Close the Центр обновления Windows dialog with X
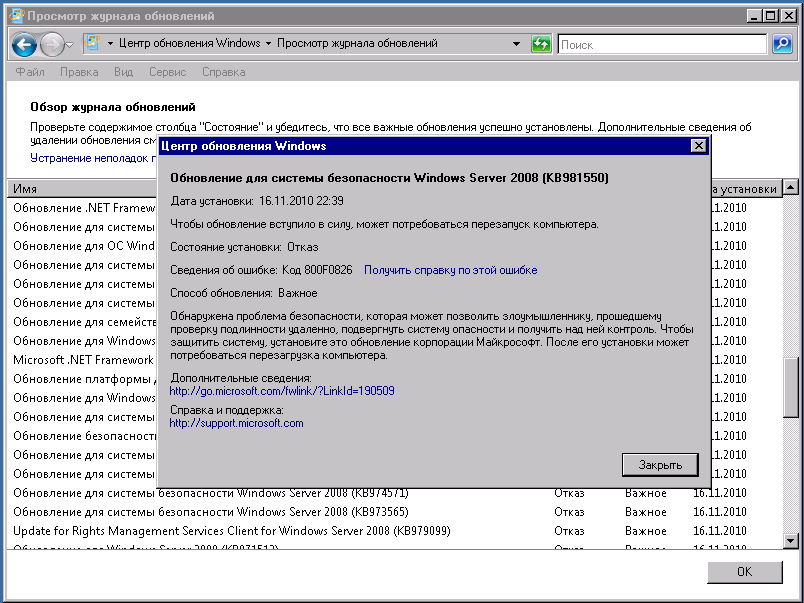This screenshot has width=804, height=603. click(699, 146)
